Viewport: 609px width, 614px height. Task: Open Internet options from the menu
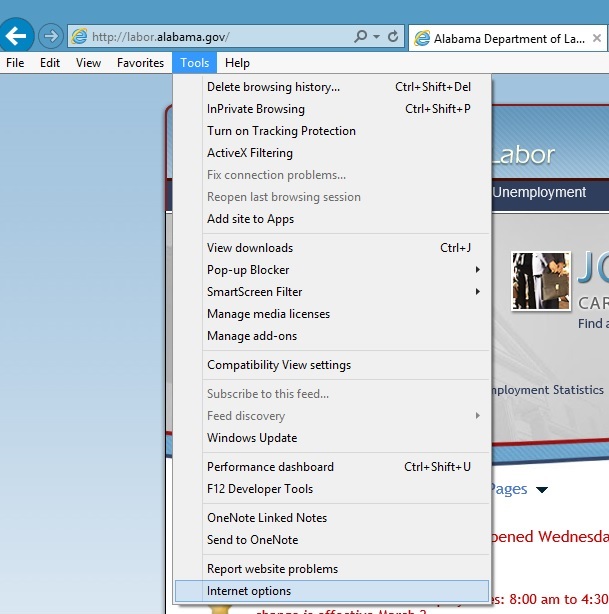[249, 591]
